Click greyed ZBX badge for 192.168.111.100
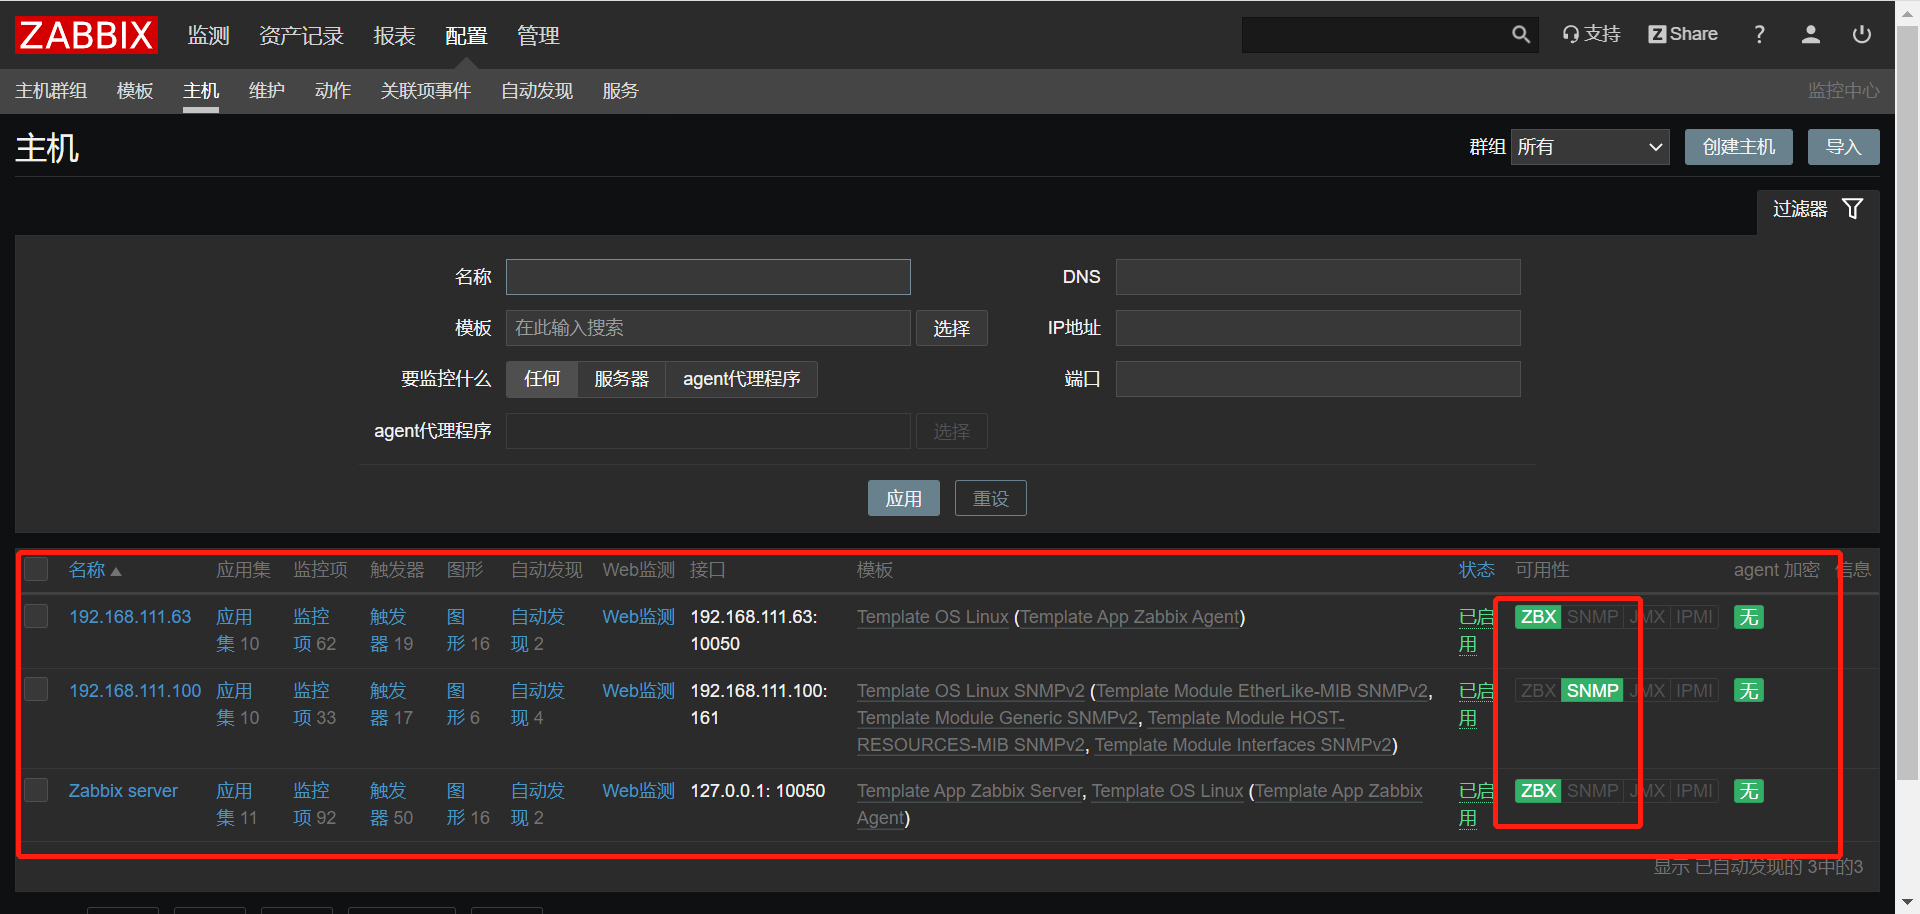This screenshot has width=1920, height=914. coord(1538,691)
